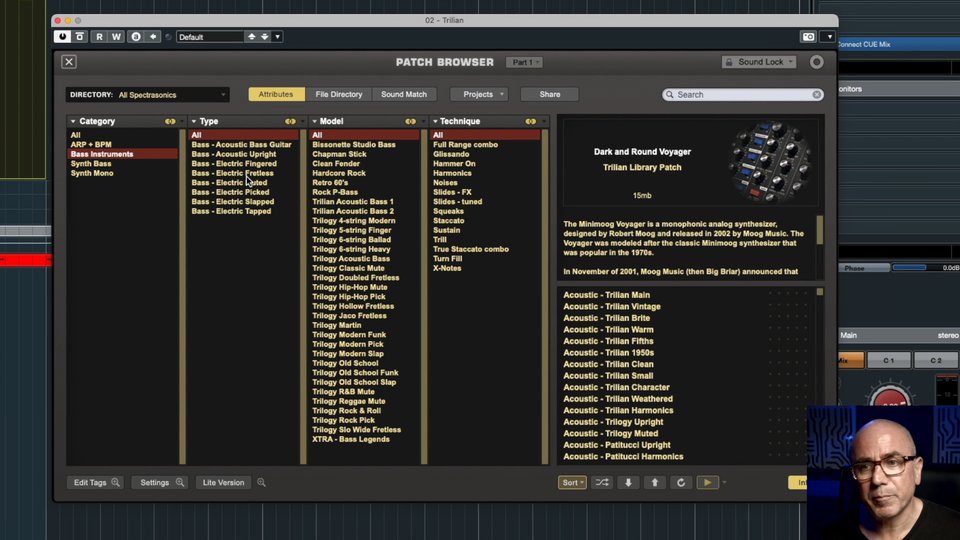Open the audition options arrow beside play
The height and width of the screenshot is (540, 960).
point(724,482)
